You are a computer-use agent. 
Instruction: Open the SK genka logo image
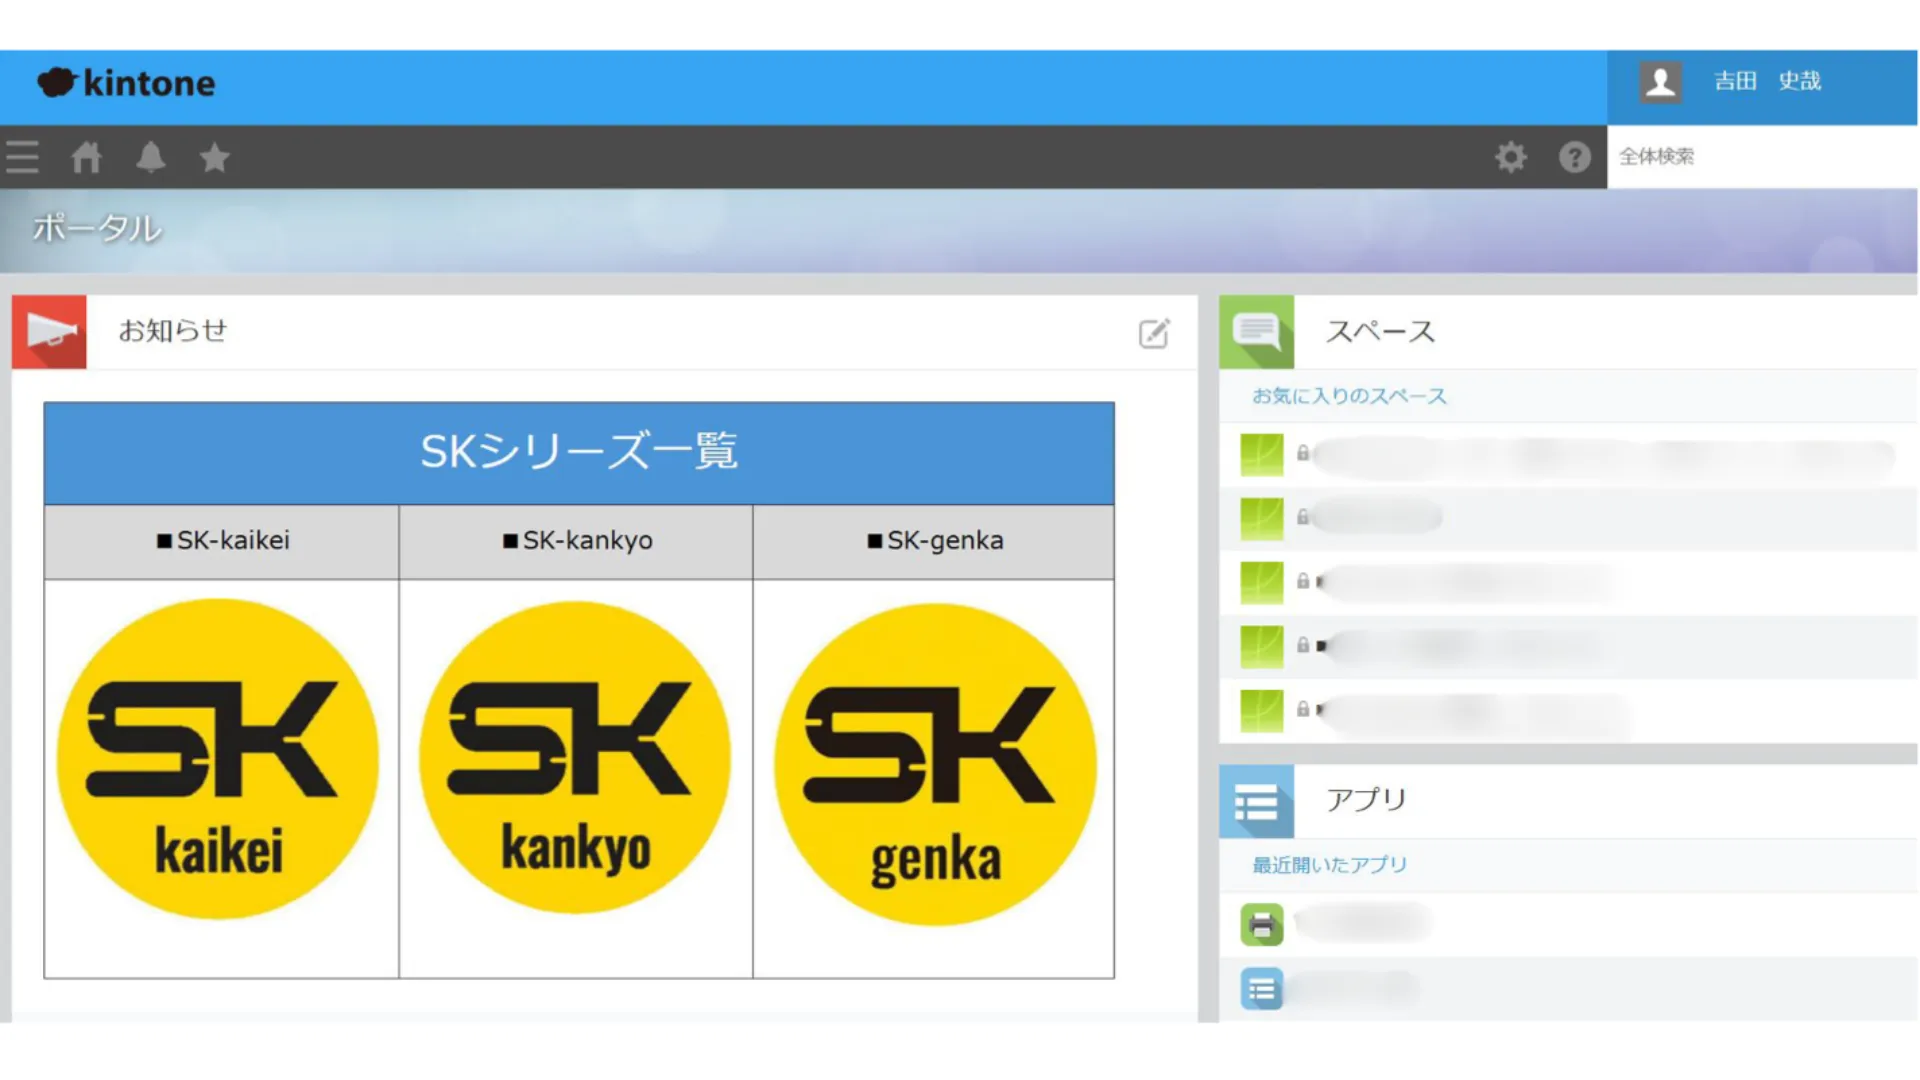point(935,764)
